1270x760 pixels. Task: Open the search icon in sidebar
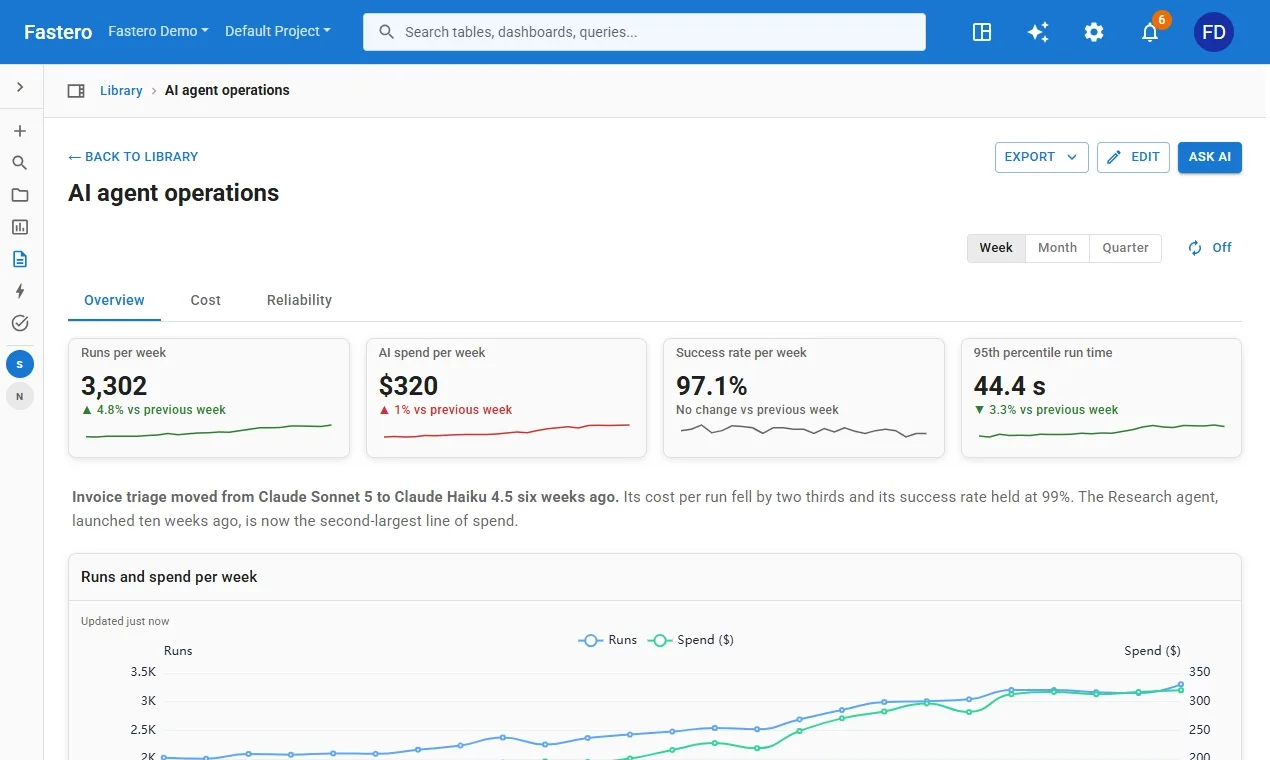(20, 163)
